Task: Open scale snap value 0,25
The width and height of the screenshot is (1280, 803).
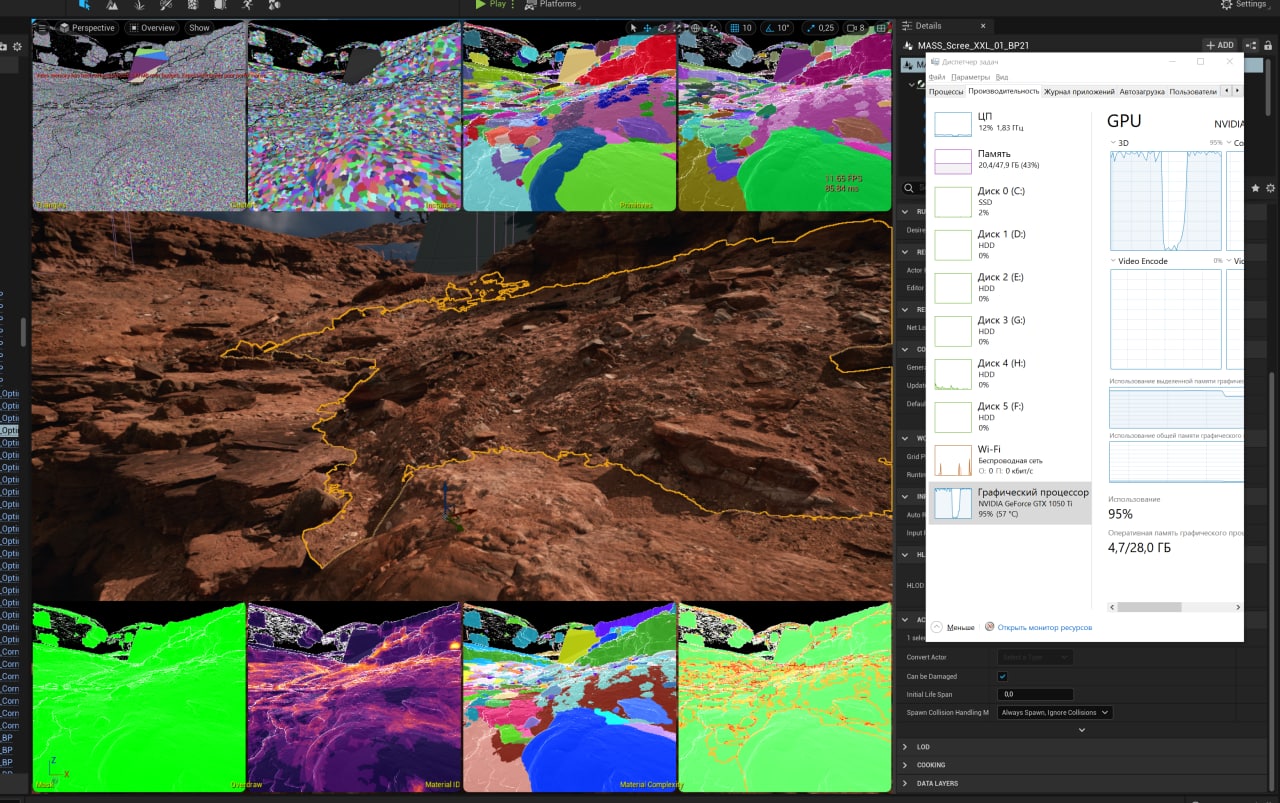Action: click(x=825, y=28)
